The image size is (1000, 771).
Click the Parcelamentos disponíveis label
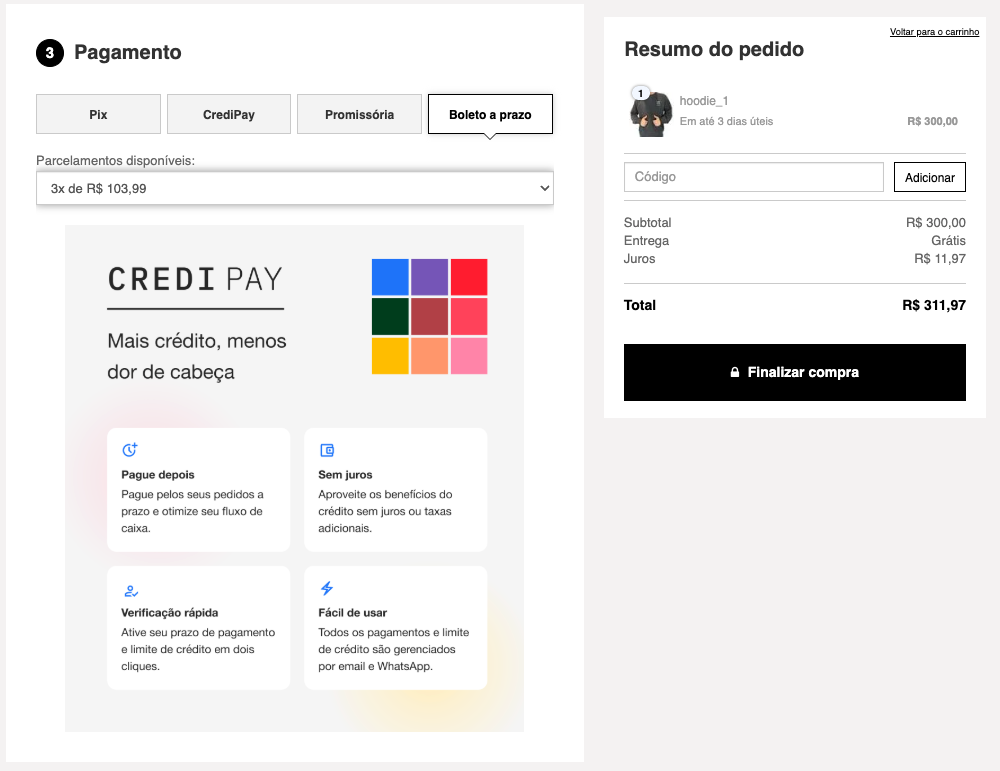(x=115, y=161)
